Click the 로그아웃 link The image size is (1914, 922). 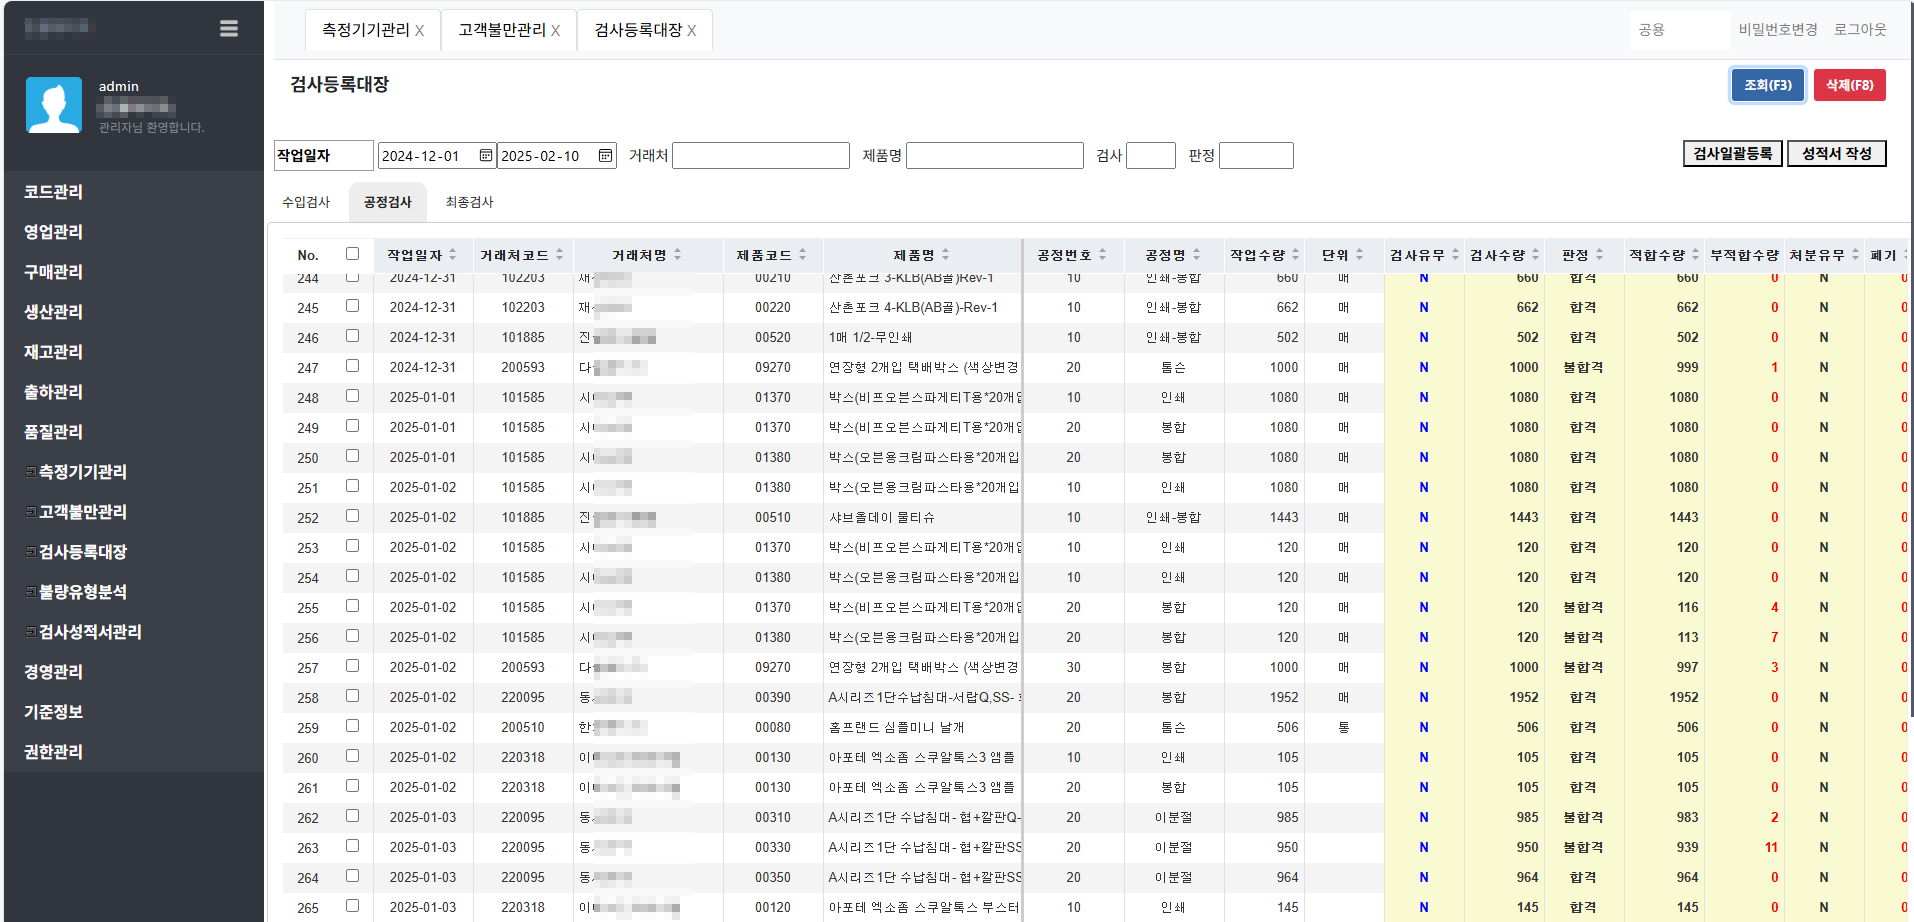[x=1860, y=30]
